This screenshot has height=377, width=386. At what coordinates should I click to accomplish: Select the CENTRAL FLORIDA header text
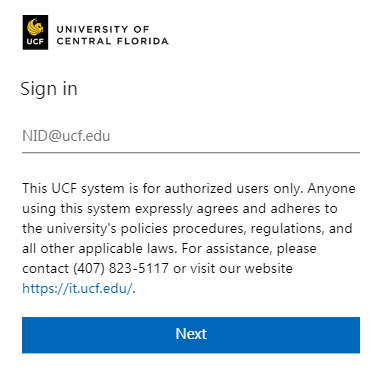tap(113, 41)
